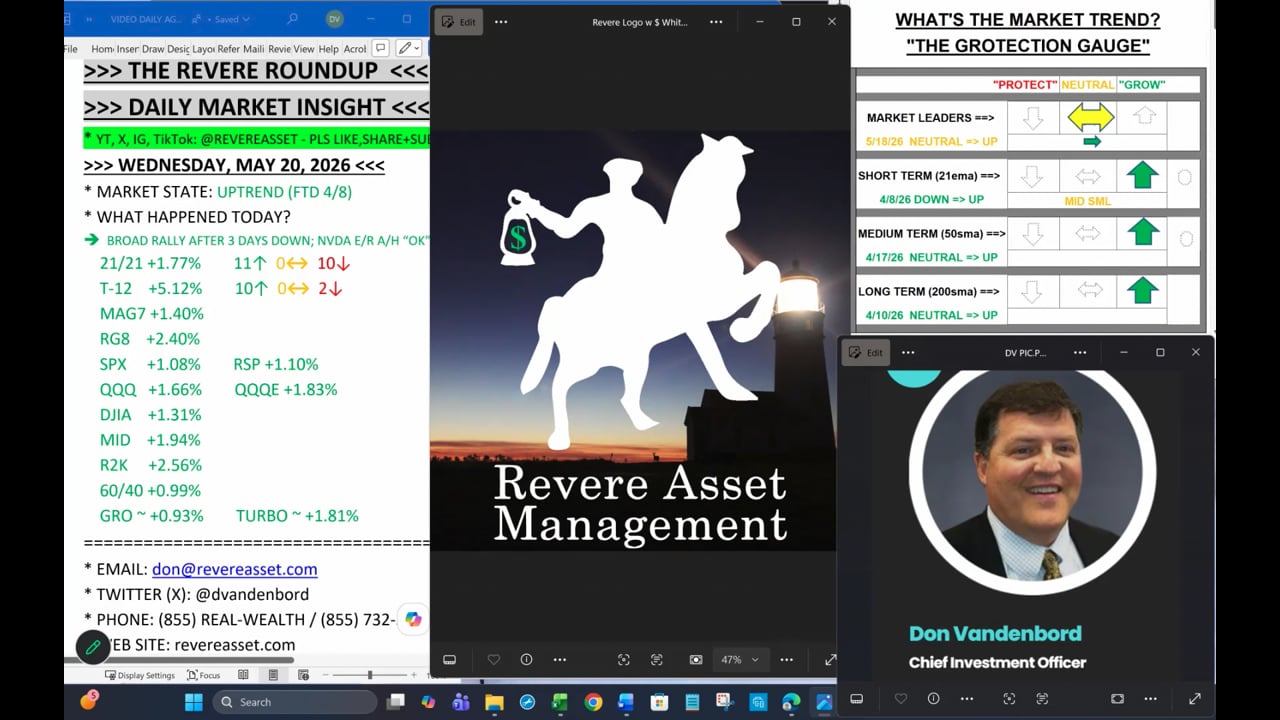Image resolution: width=1280 pixels, height=720 pixels.
Task: Click the taskbar Search box
Action: coord(293,702)
